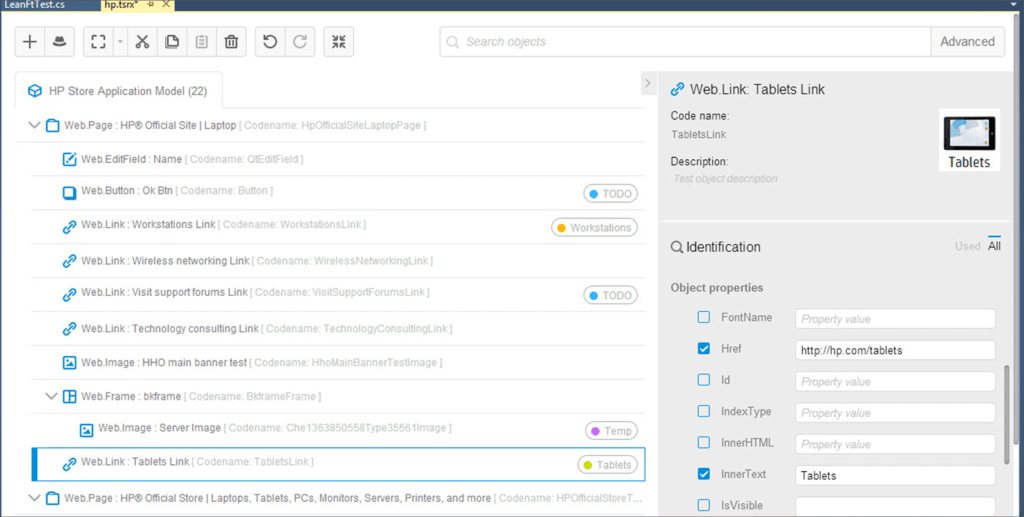Screen dimensions: 1024x517
Task: Click the TabletsLink code name value
Action: click(698, 134)
